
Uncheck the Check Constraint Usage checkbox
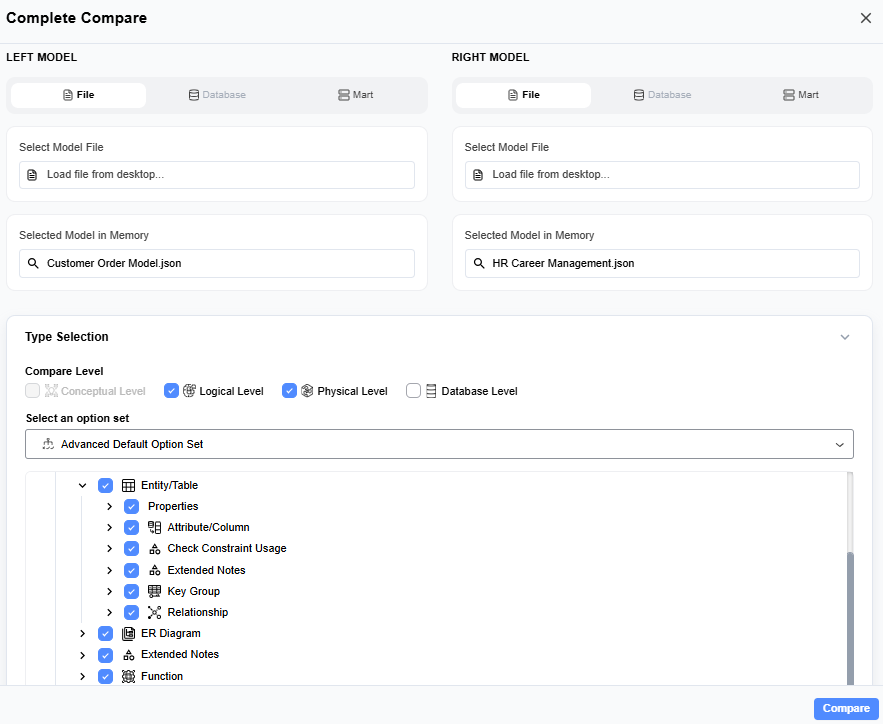tap(131, 549)
